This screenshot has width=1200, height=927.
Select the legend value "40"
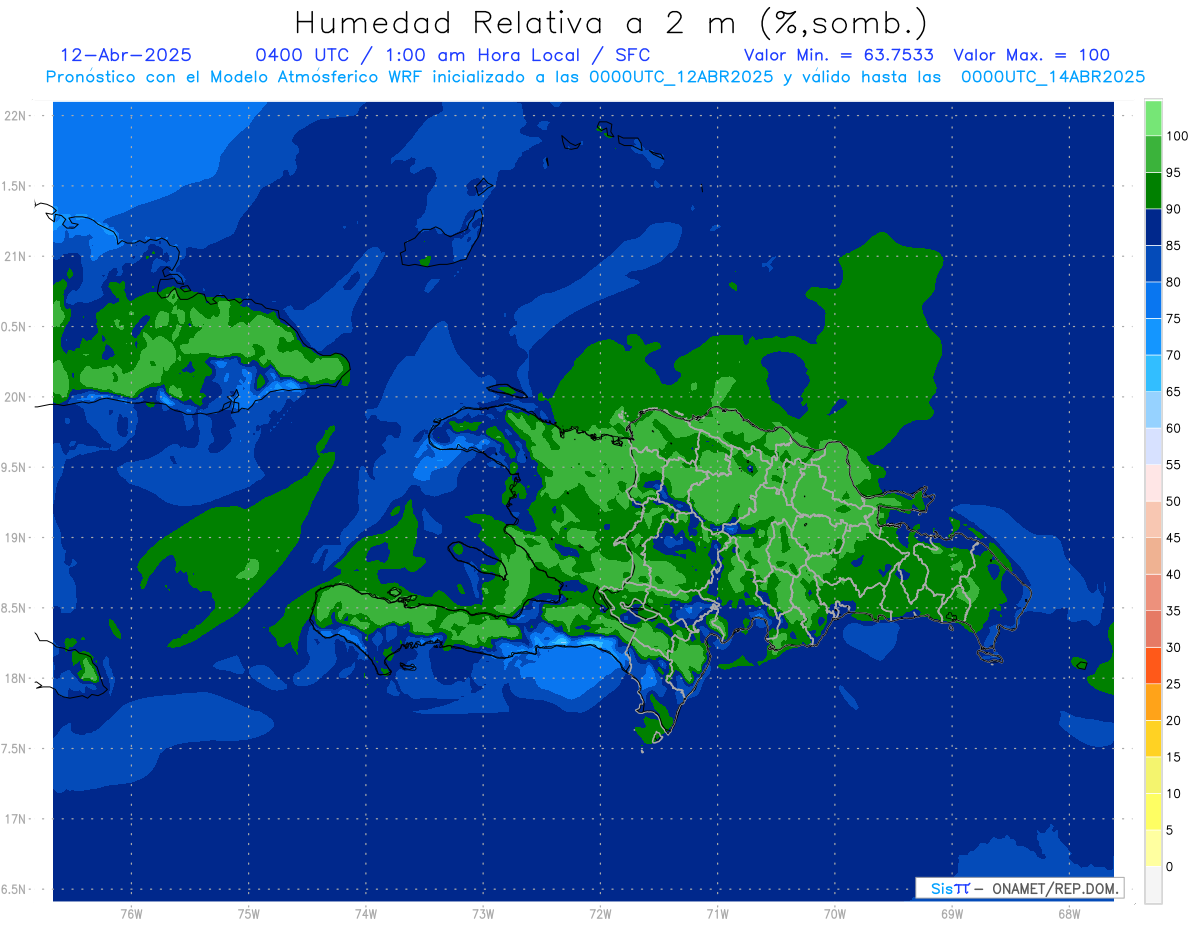point(1173,574)
